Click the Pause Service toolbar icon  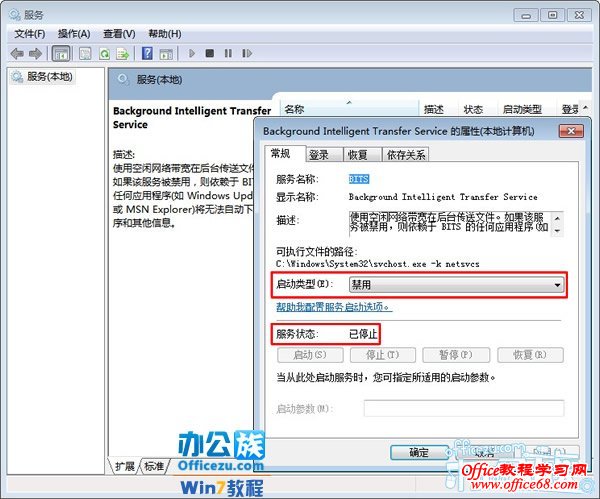coord(228,53)
